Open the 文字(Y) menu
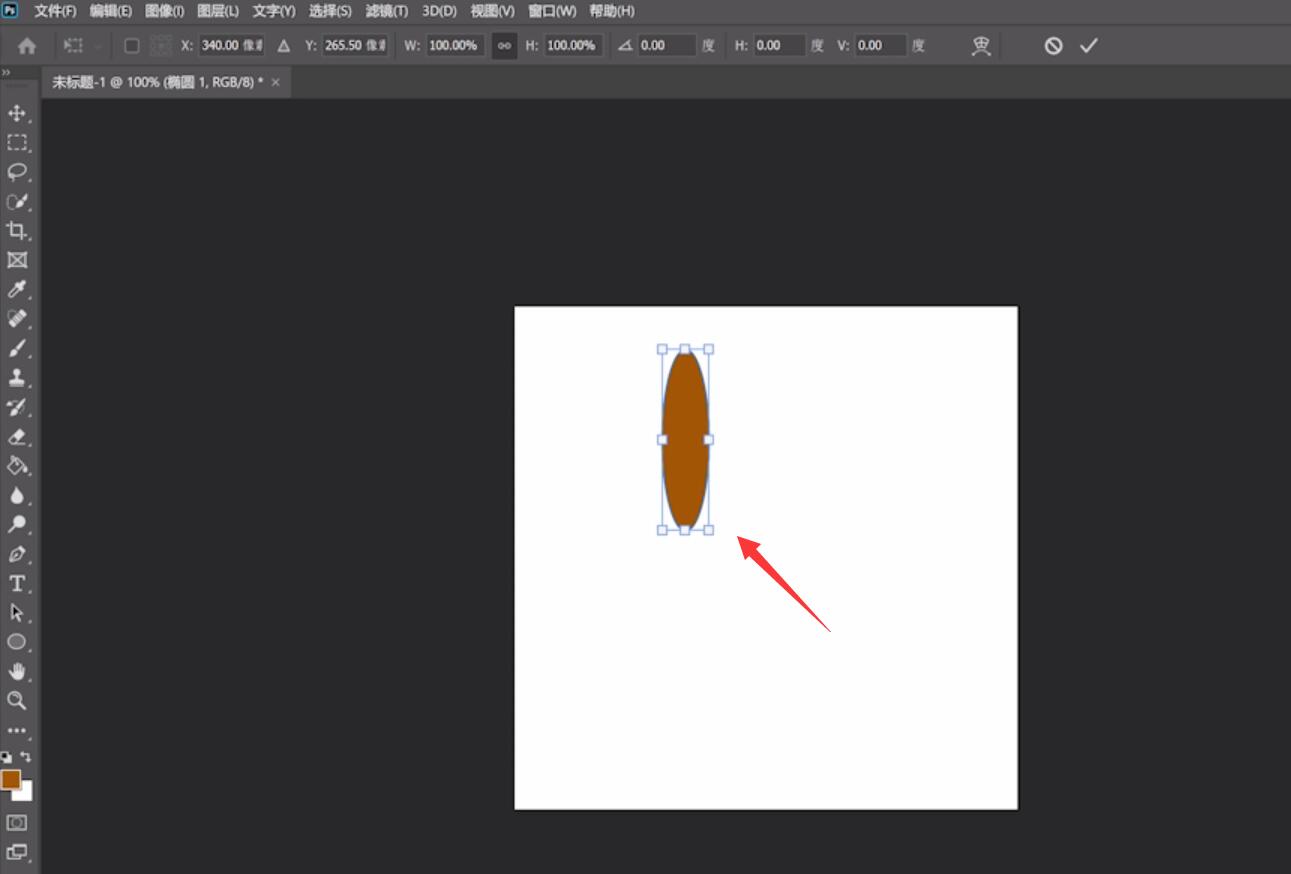This screenshot has width=1291, height=874. pos(274,11)
